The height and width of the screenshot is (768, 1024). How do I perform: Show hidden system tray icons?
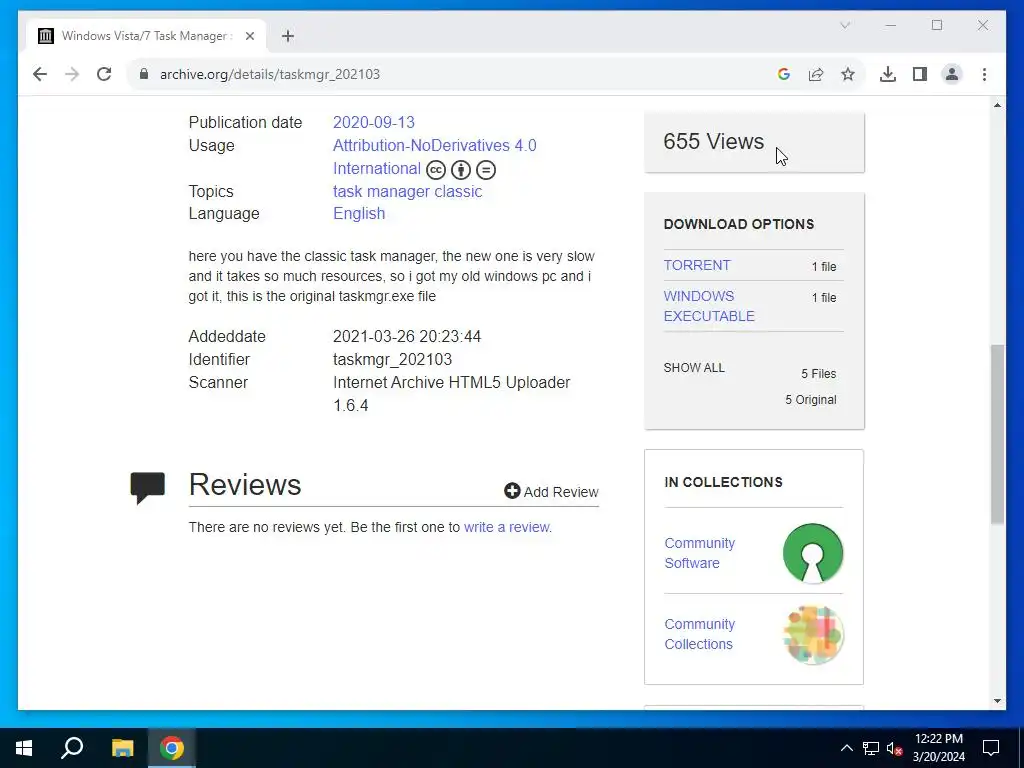pyautogui.click(x=846, y=748)
